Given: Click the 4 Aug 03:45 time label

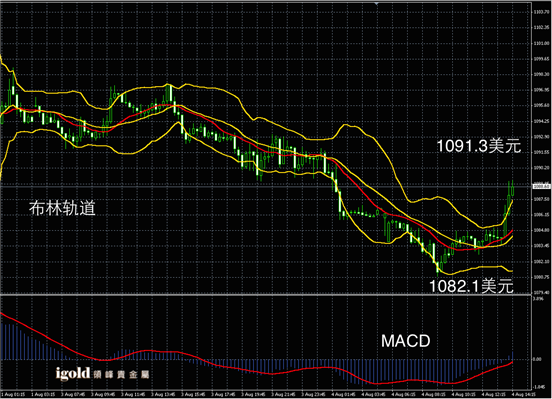Looking at the screenshot, I should coord(374,394).
